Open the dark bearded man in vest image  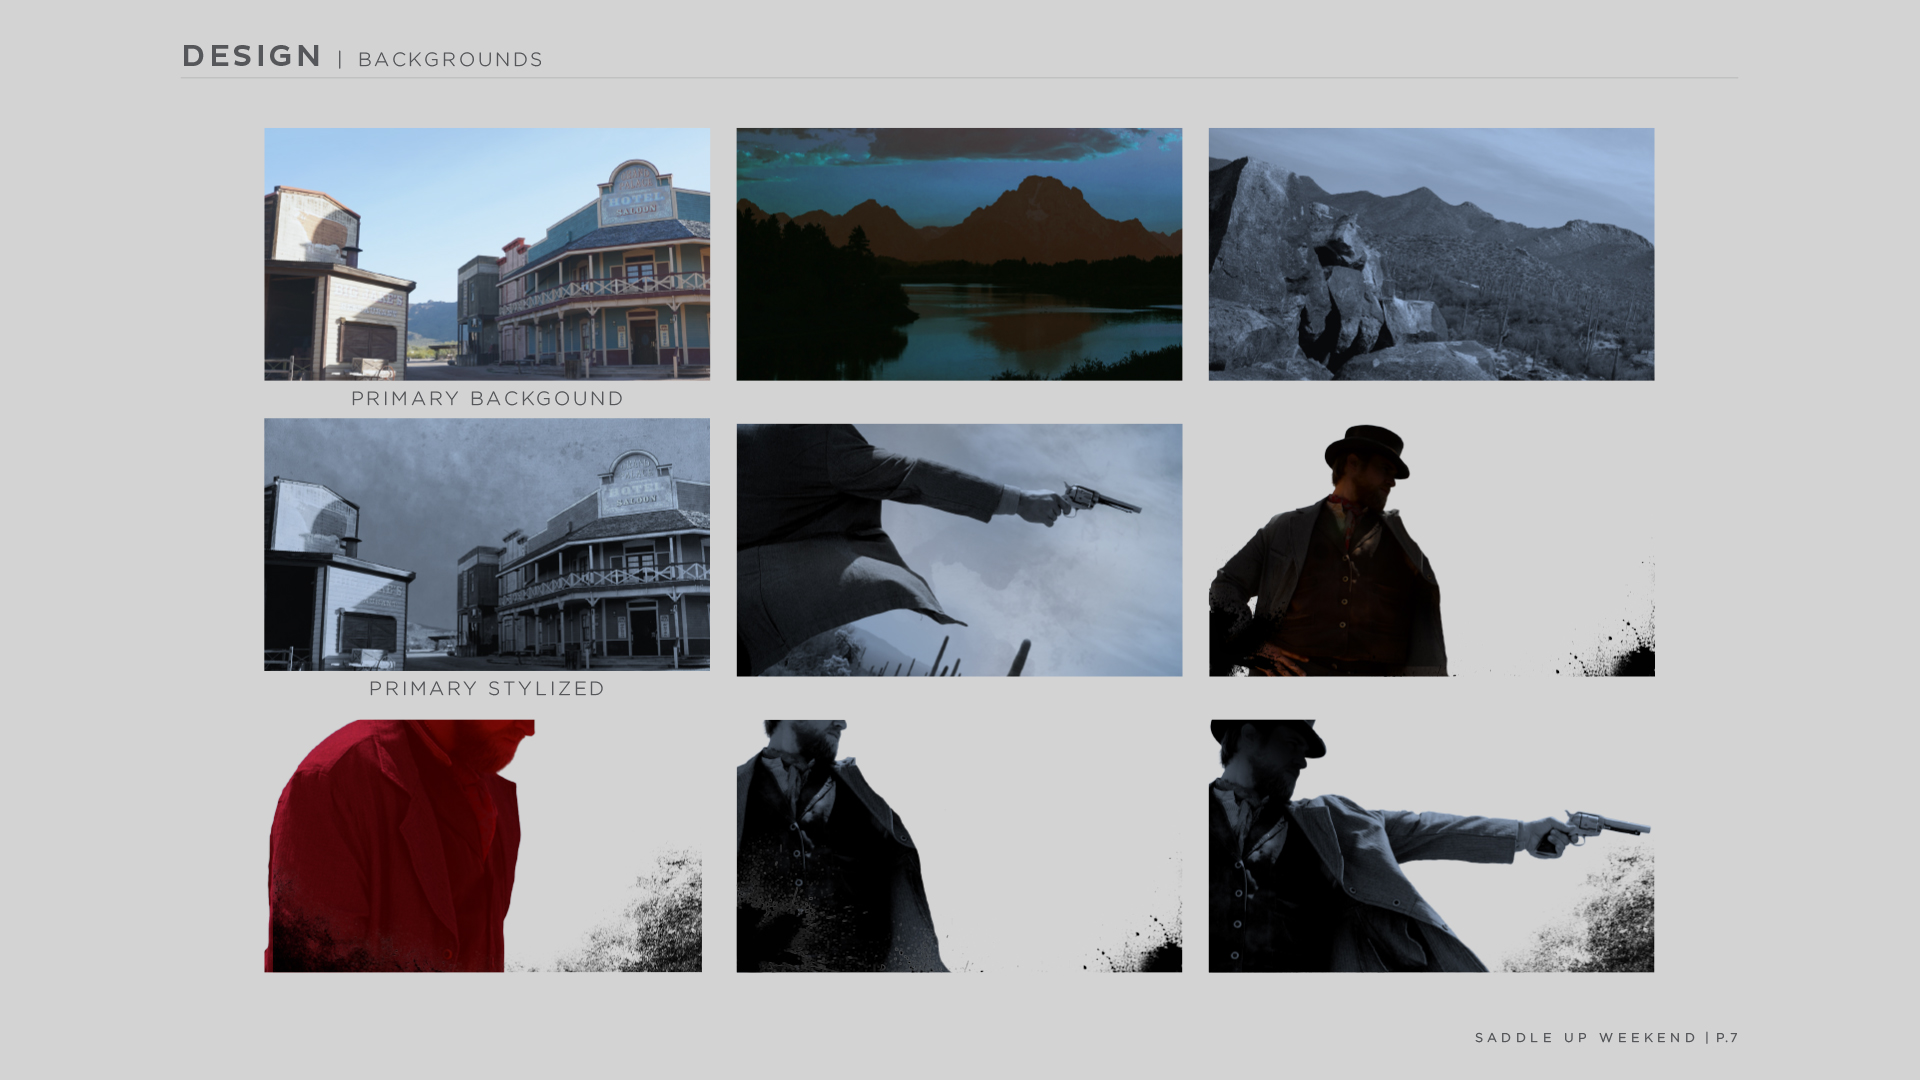pyautogui.click(x=959, y=846)
